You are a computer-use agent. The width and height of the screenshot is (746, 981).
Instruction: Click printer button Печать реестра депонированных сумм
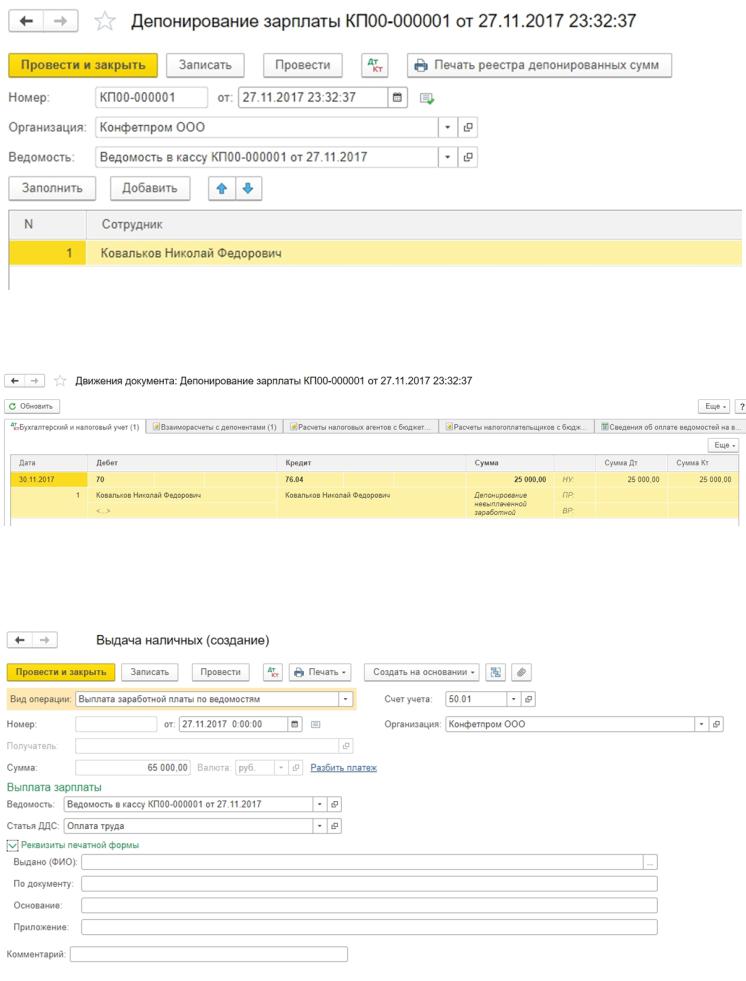[x=539, y=65]
